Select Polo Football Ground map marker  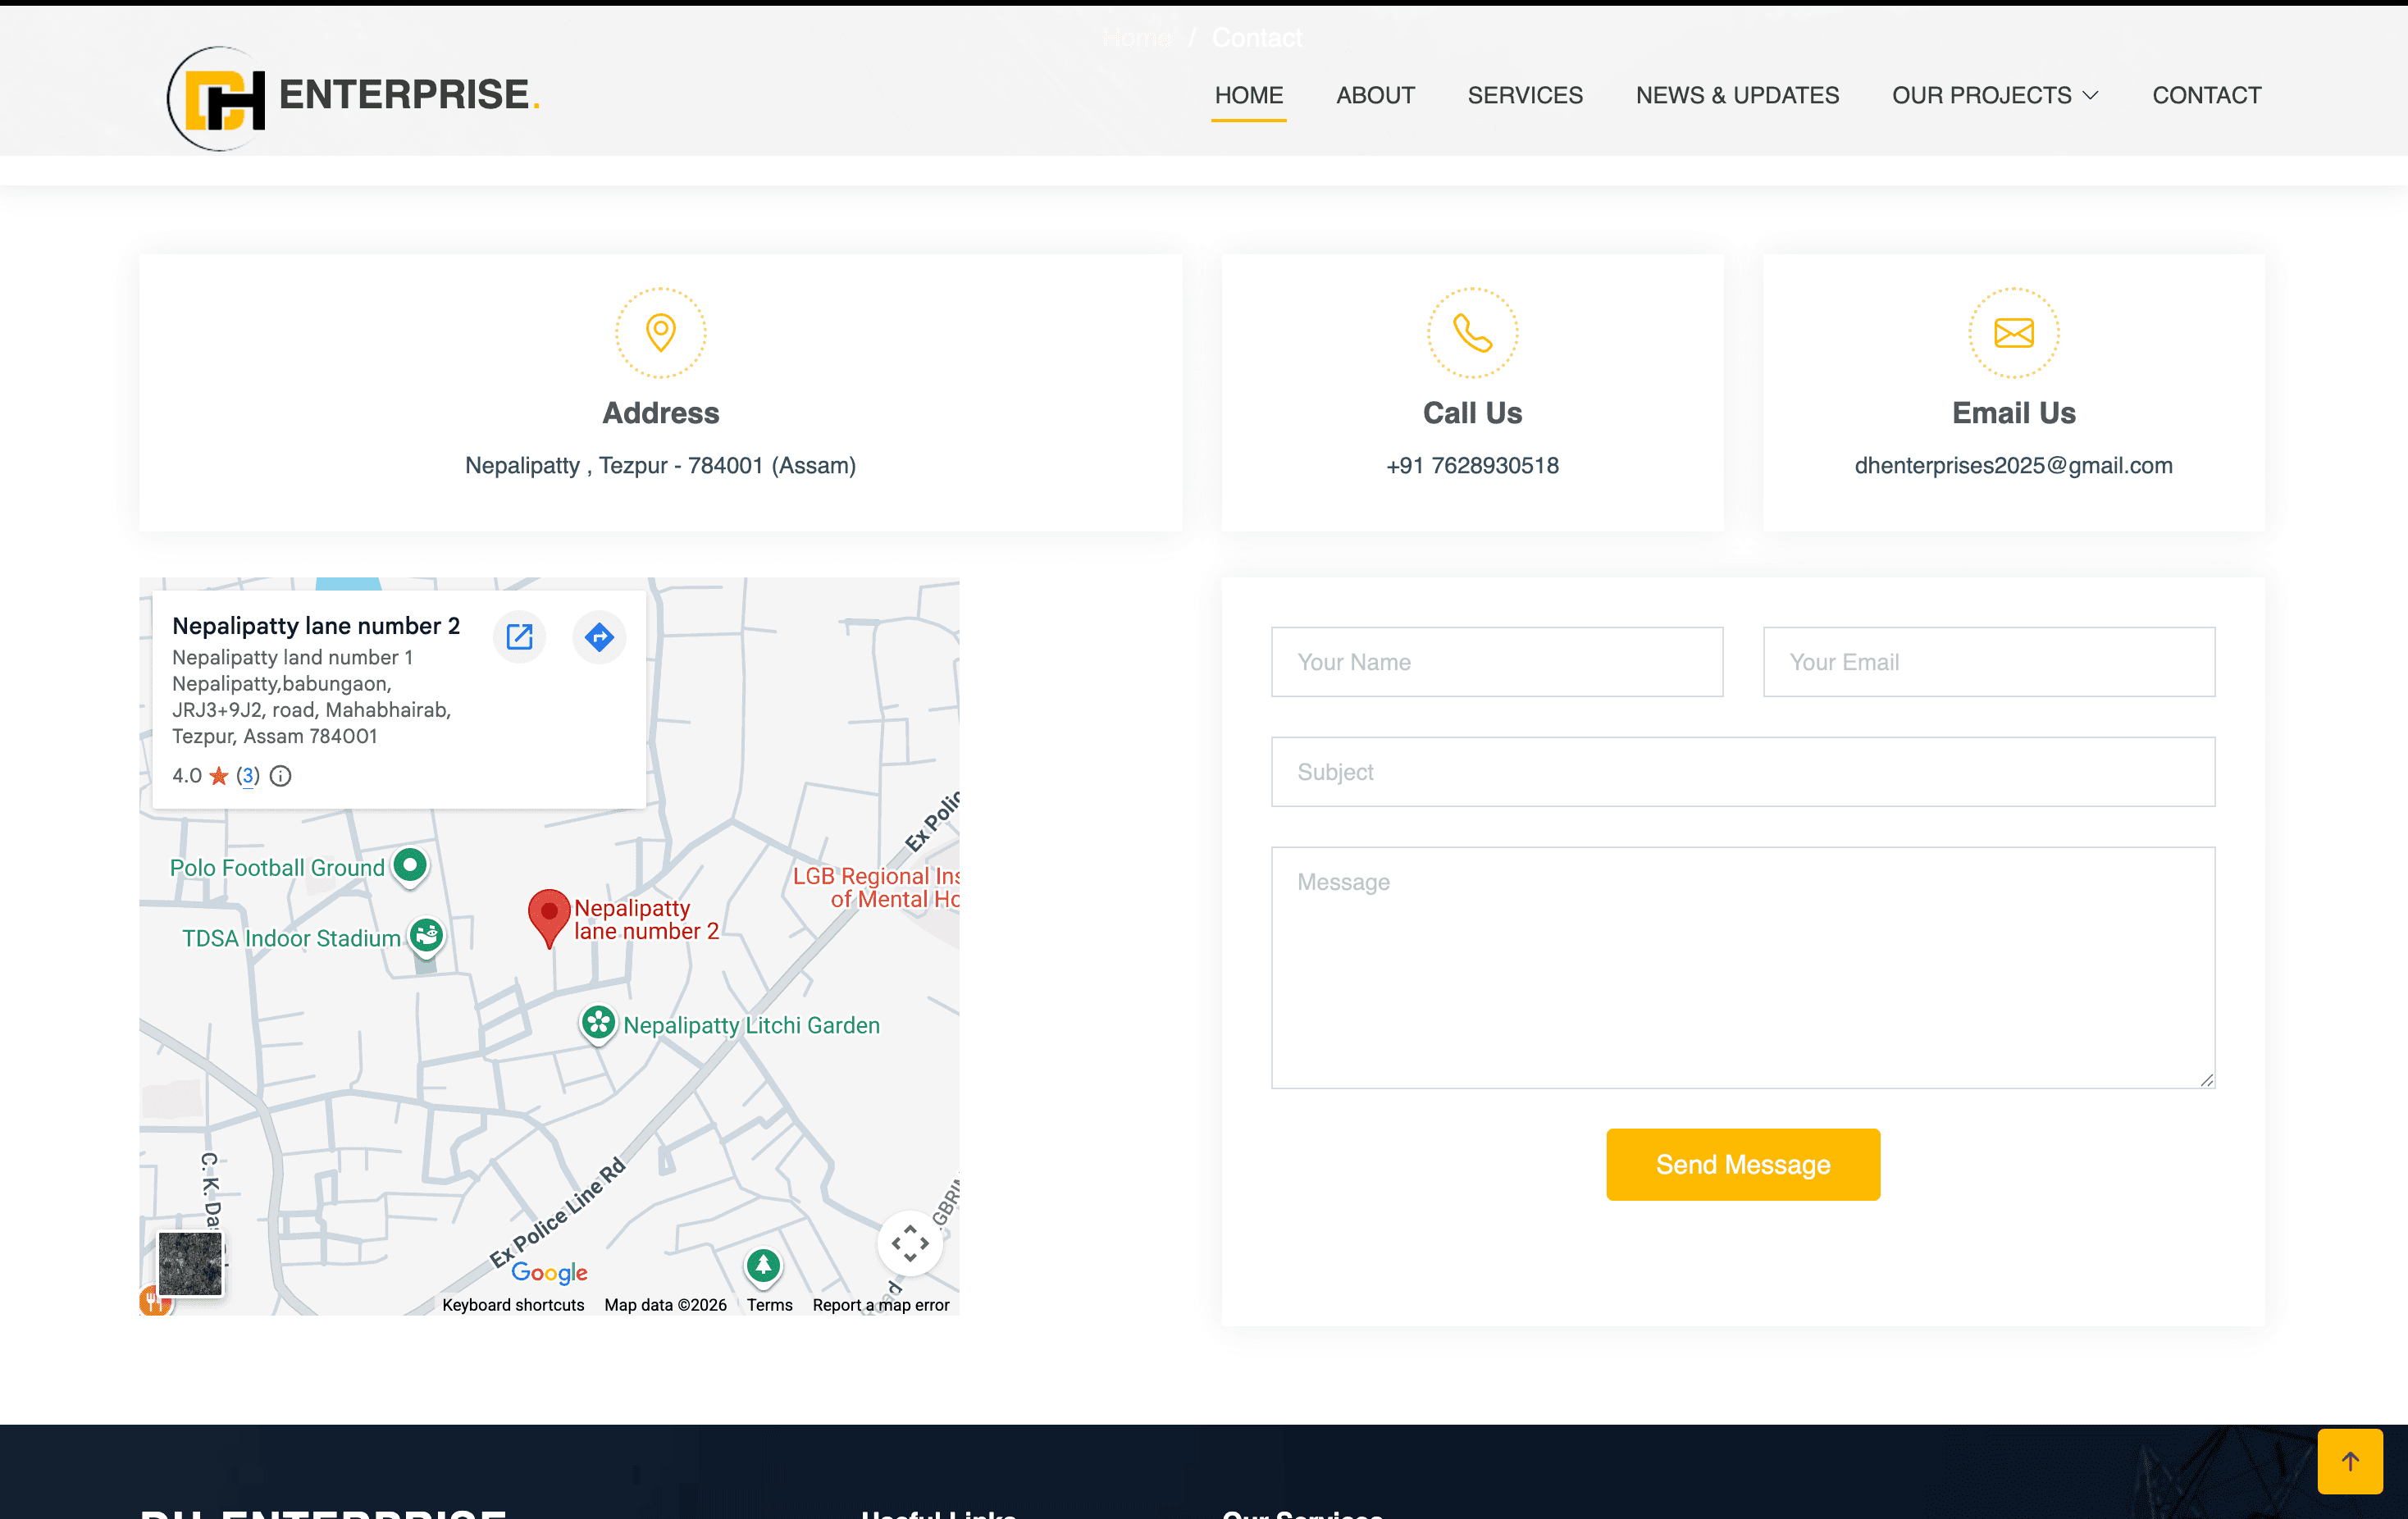tap(410, 865)
